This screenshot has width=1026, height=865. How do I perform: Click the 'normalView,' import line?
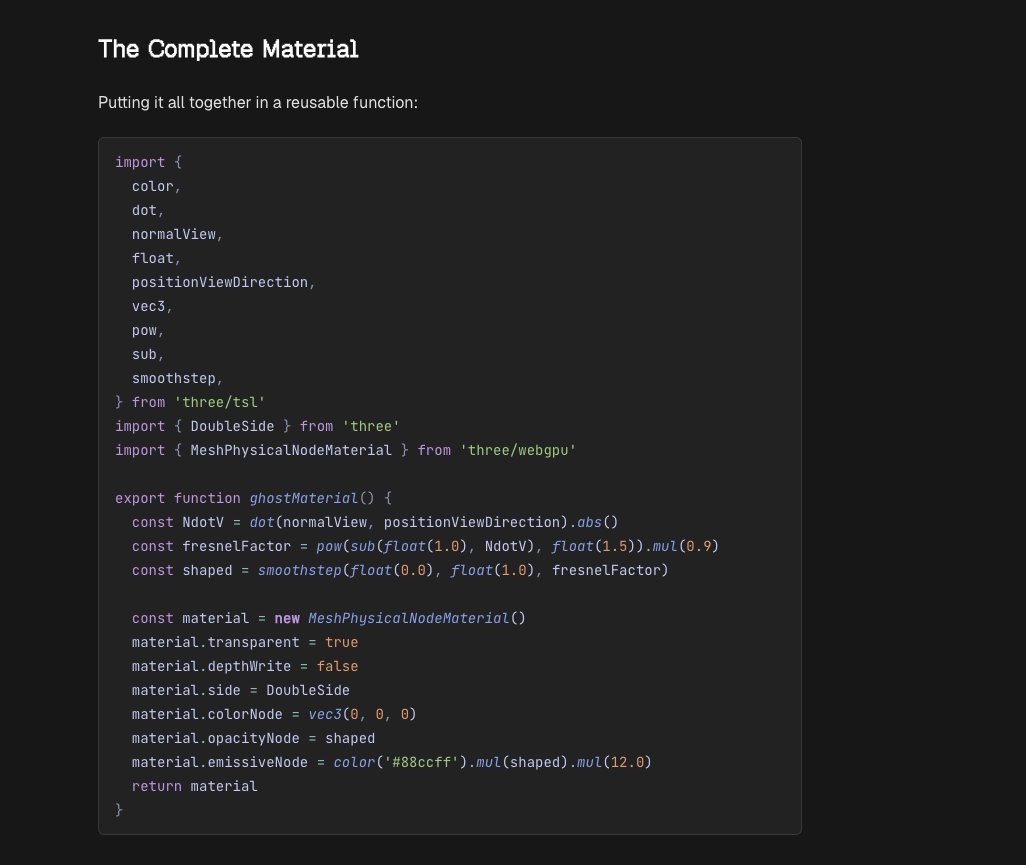[177, 234]
